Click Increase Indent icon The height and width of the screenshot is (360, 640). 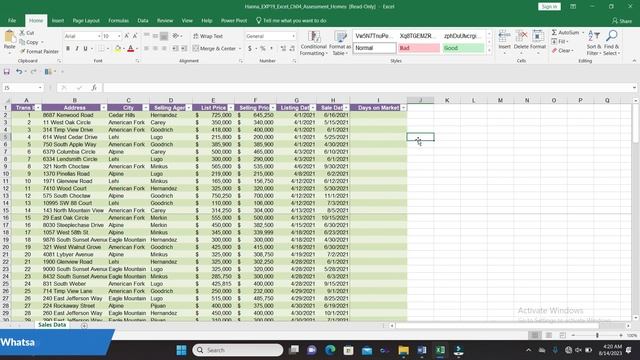tap(184, 49)
